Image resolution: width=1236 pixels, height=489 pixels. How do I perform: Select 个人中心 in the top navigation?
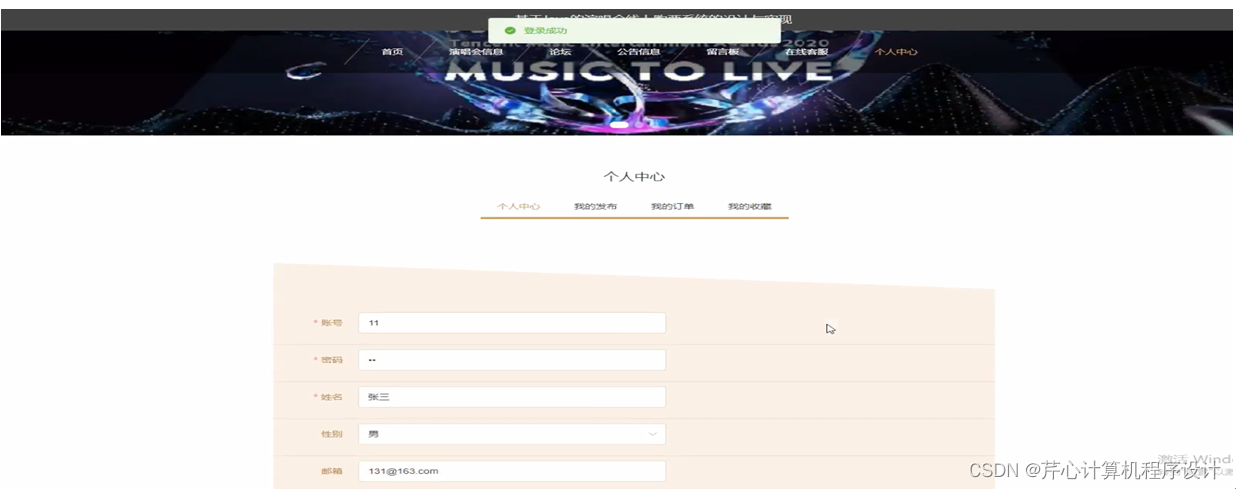pyautogui.click(x=896, y=52)
